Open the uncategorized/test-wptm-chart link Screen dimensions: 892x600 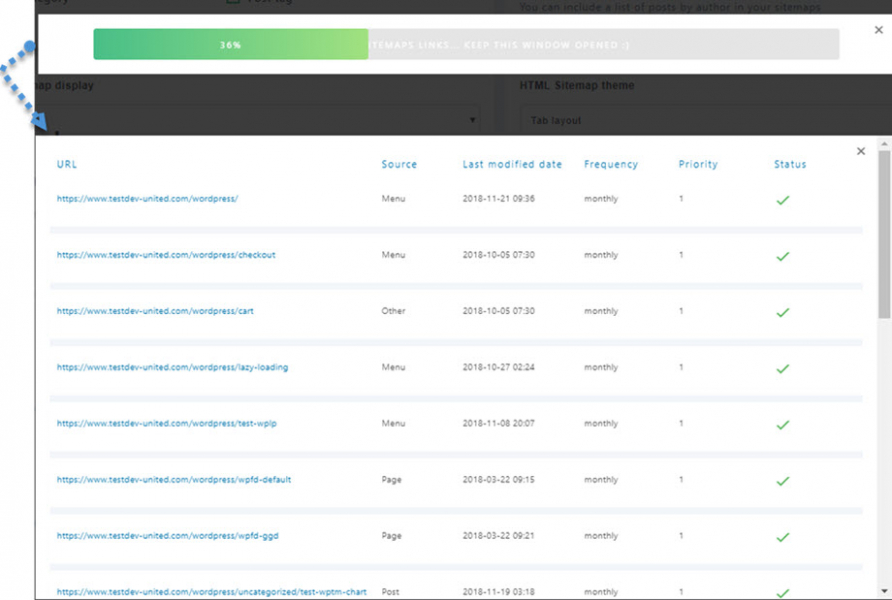tap(211, 592)
